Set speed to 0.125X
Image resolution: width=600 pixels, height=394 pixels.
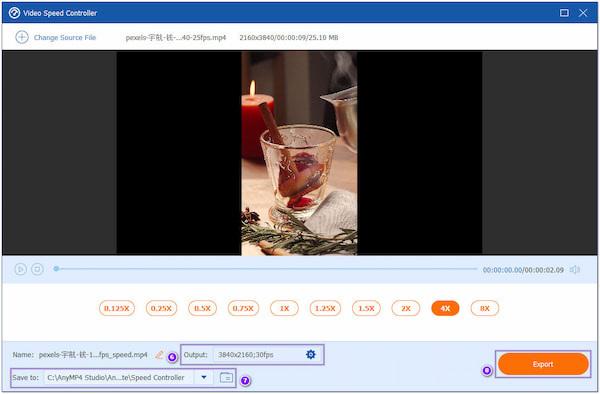click(x=117, y=308)
